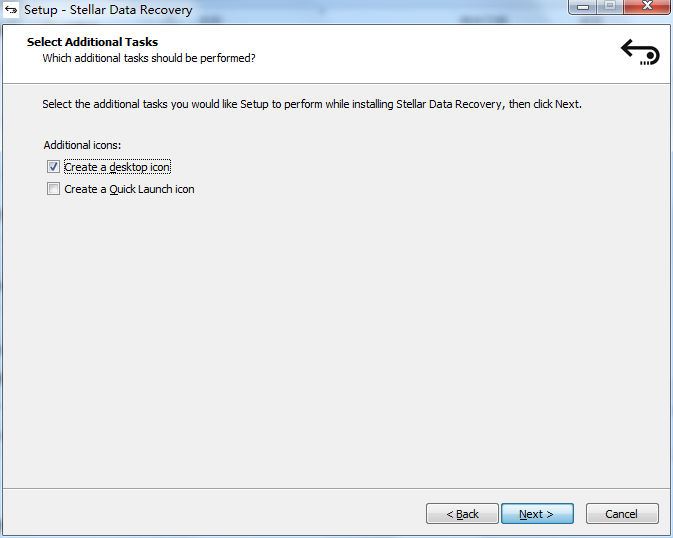Click the 'Setup - Stellar Data Recovery' title text
This screenshot has width=673, height=538.
[x=108, y=10]
